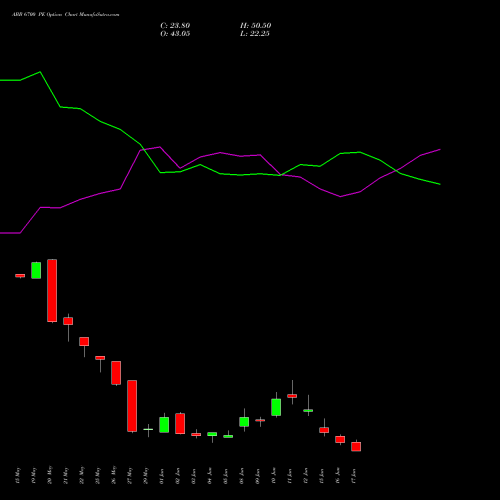Image resolution: width=500 pixels, height=500 pixels.
Task: Click the red candle for 26 May
Action: click(x=116, y=373)
